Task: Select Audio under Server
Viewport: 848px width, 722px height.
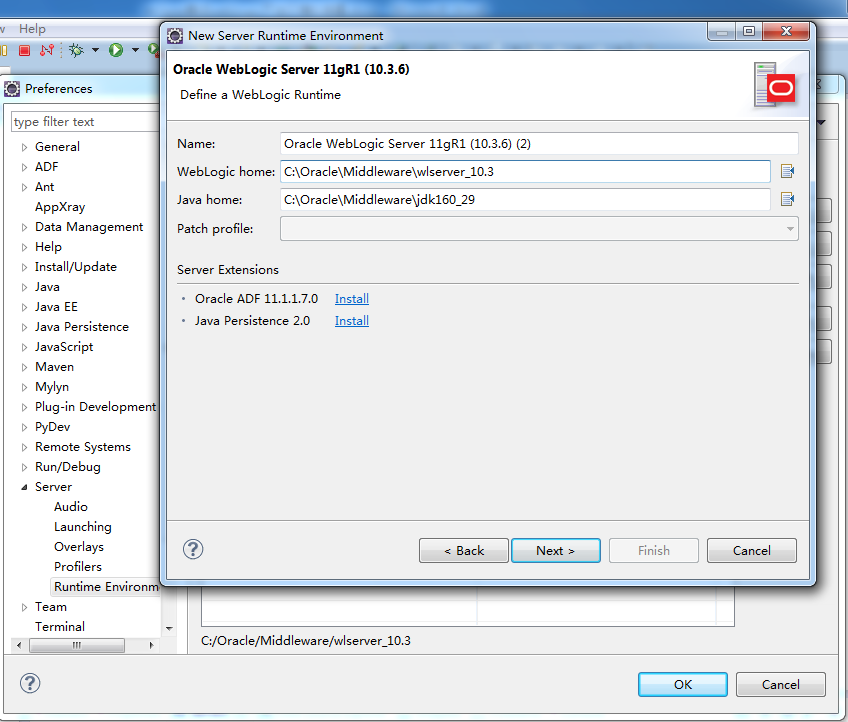Action: pyautogui.click(x=71, y=507)
